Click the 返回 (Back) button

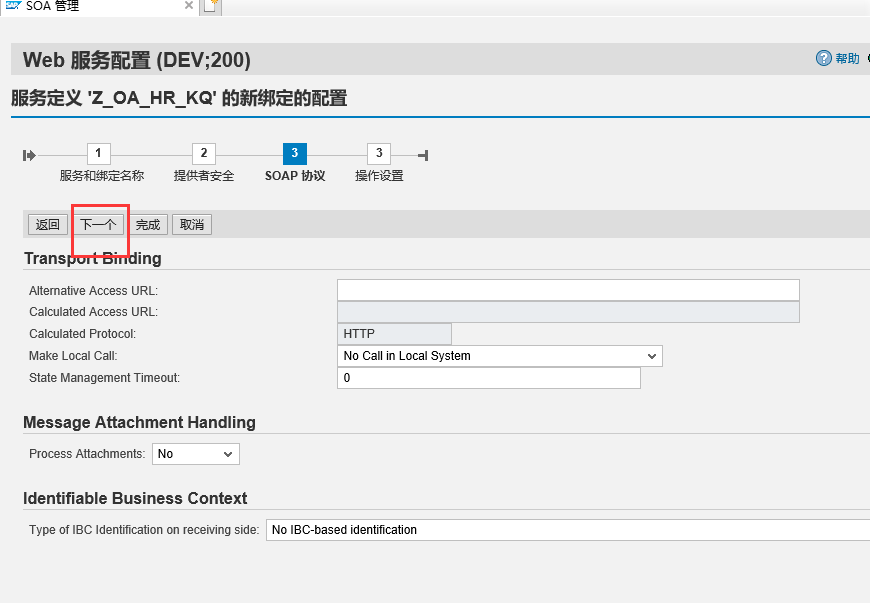[48, 225]
